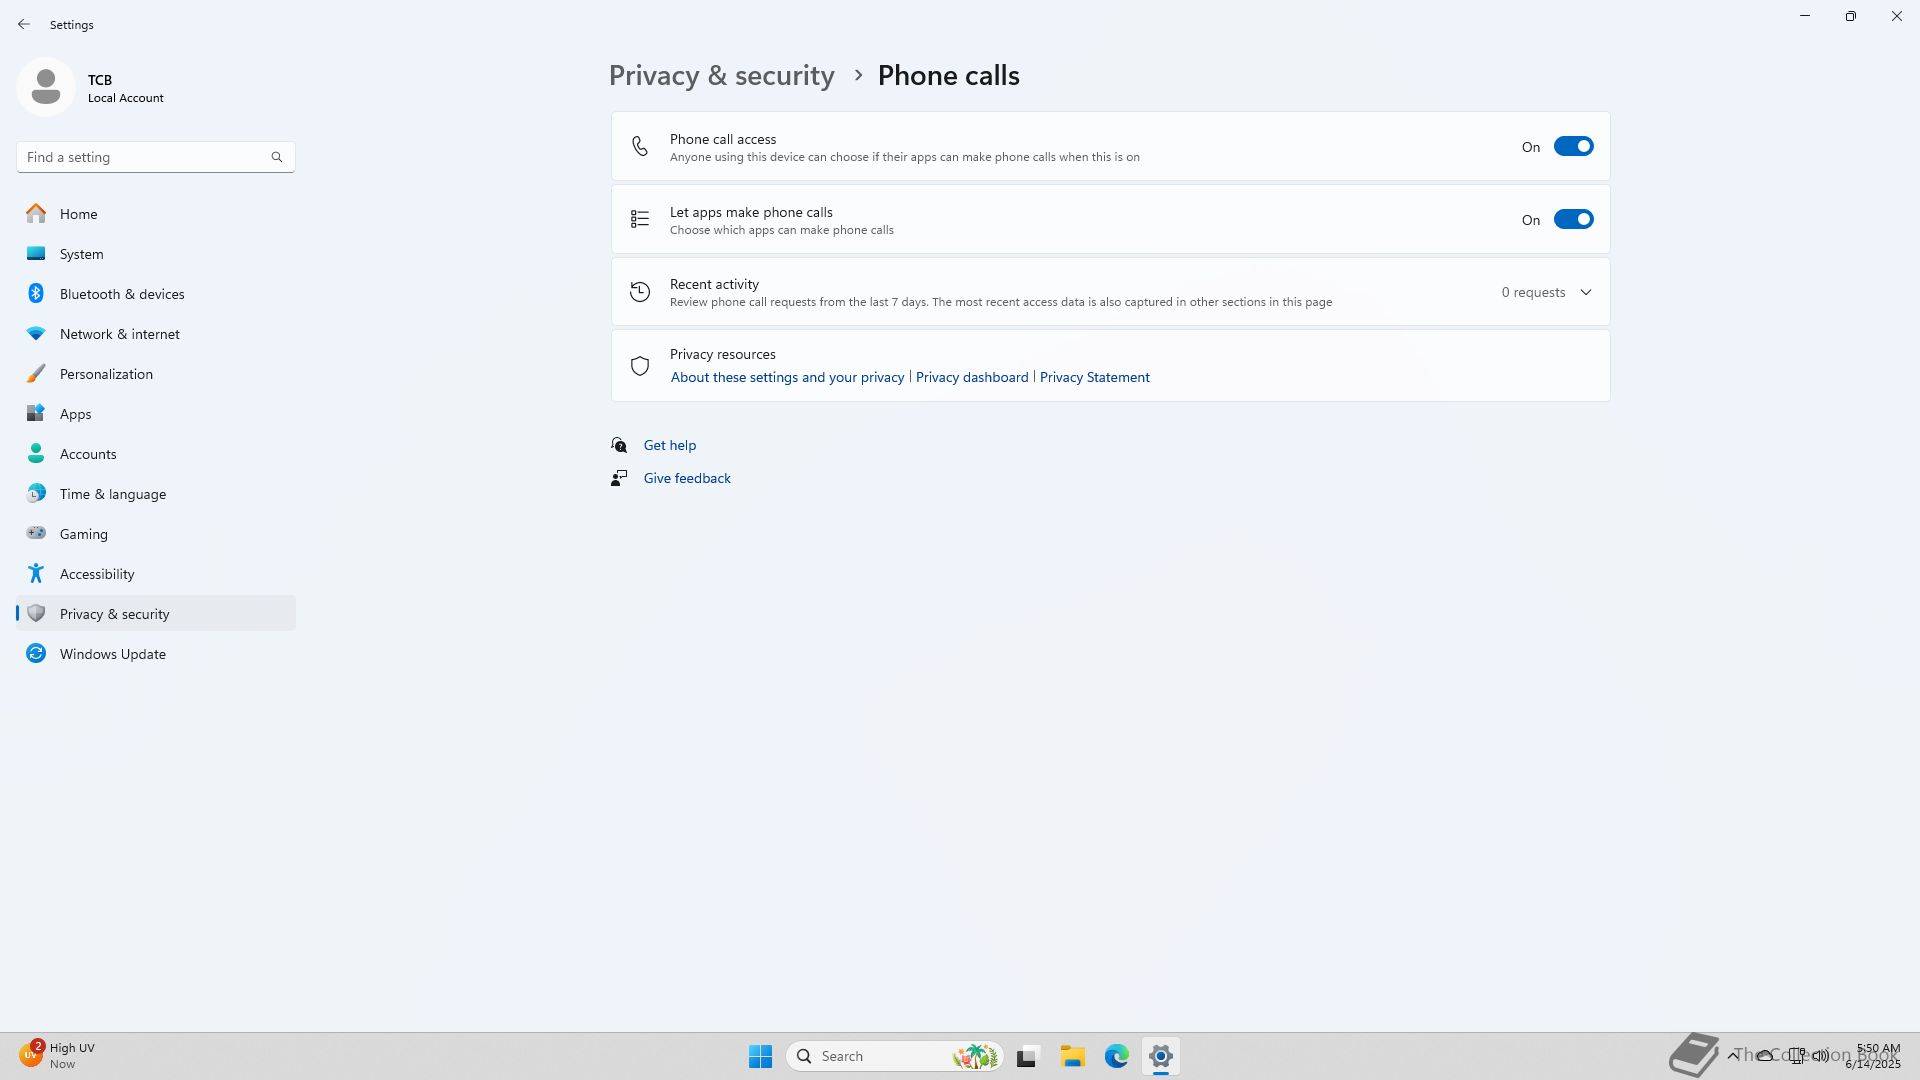Click the search magnifier in Find a setting
Image resolution: width=1920 pixels, height=1080 pixels.
coord(277,157)
